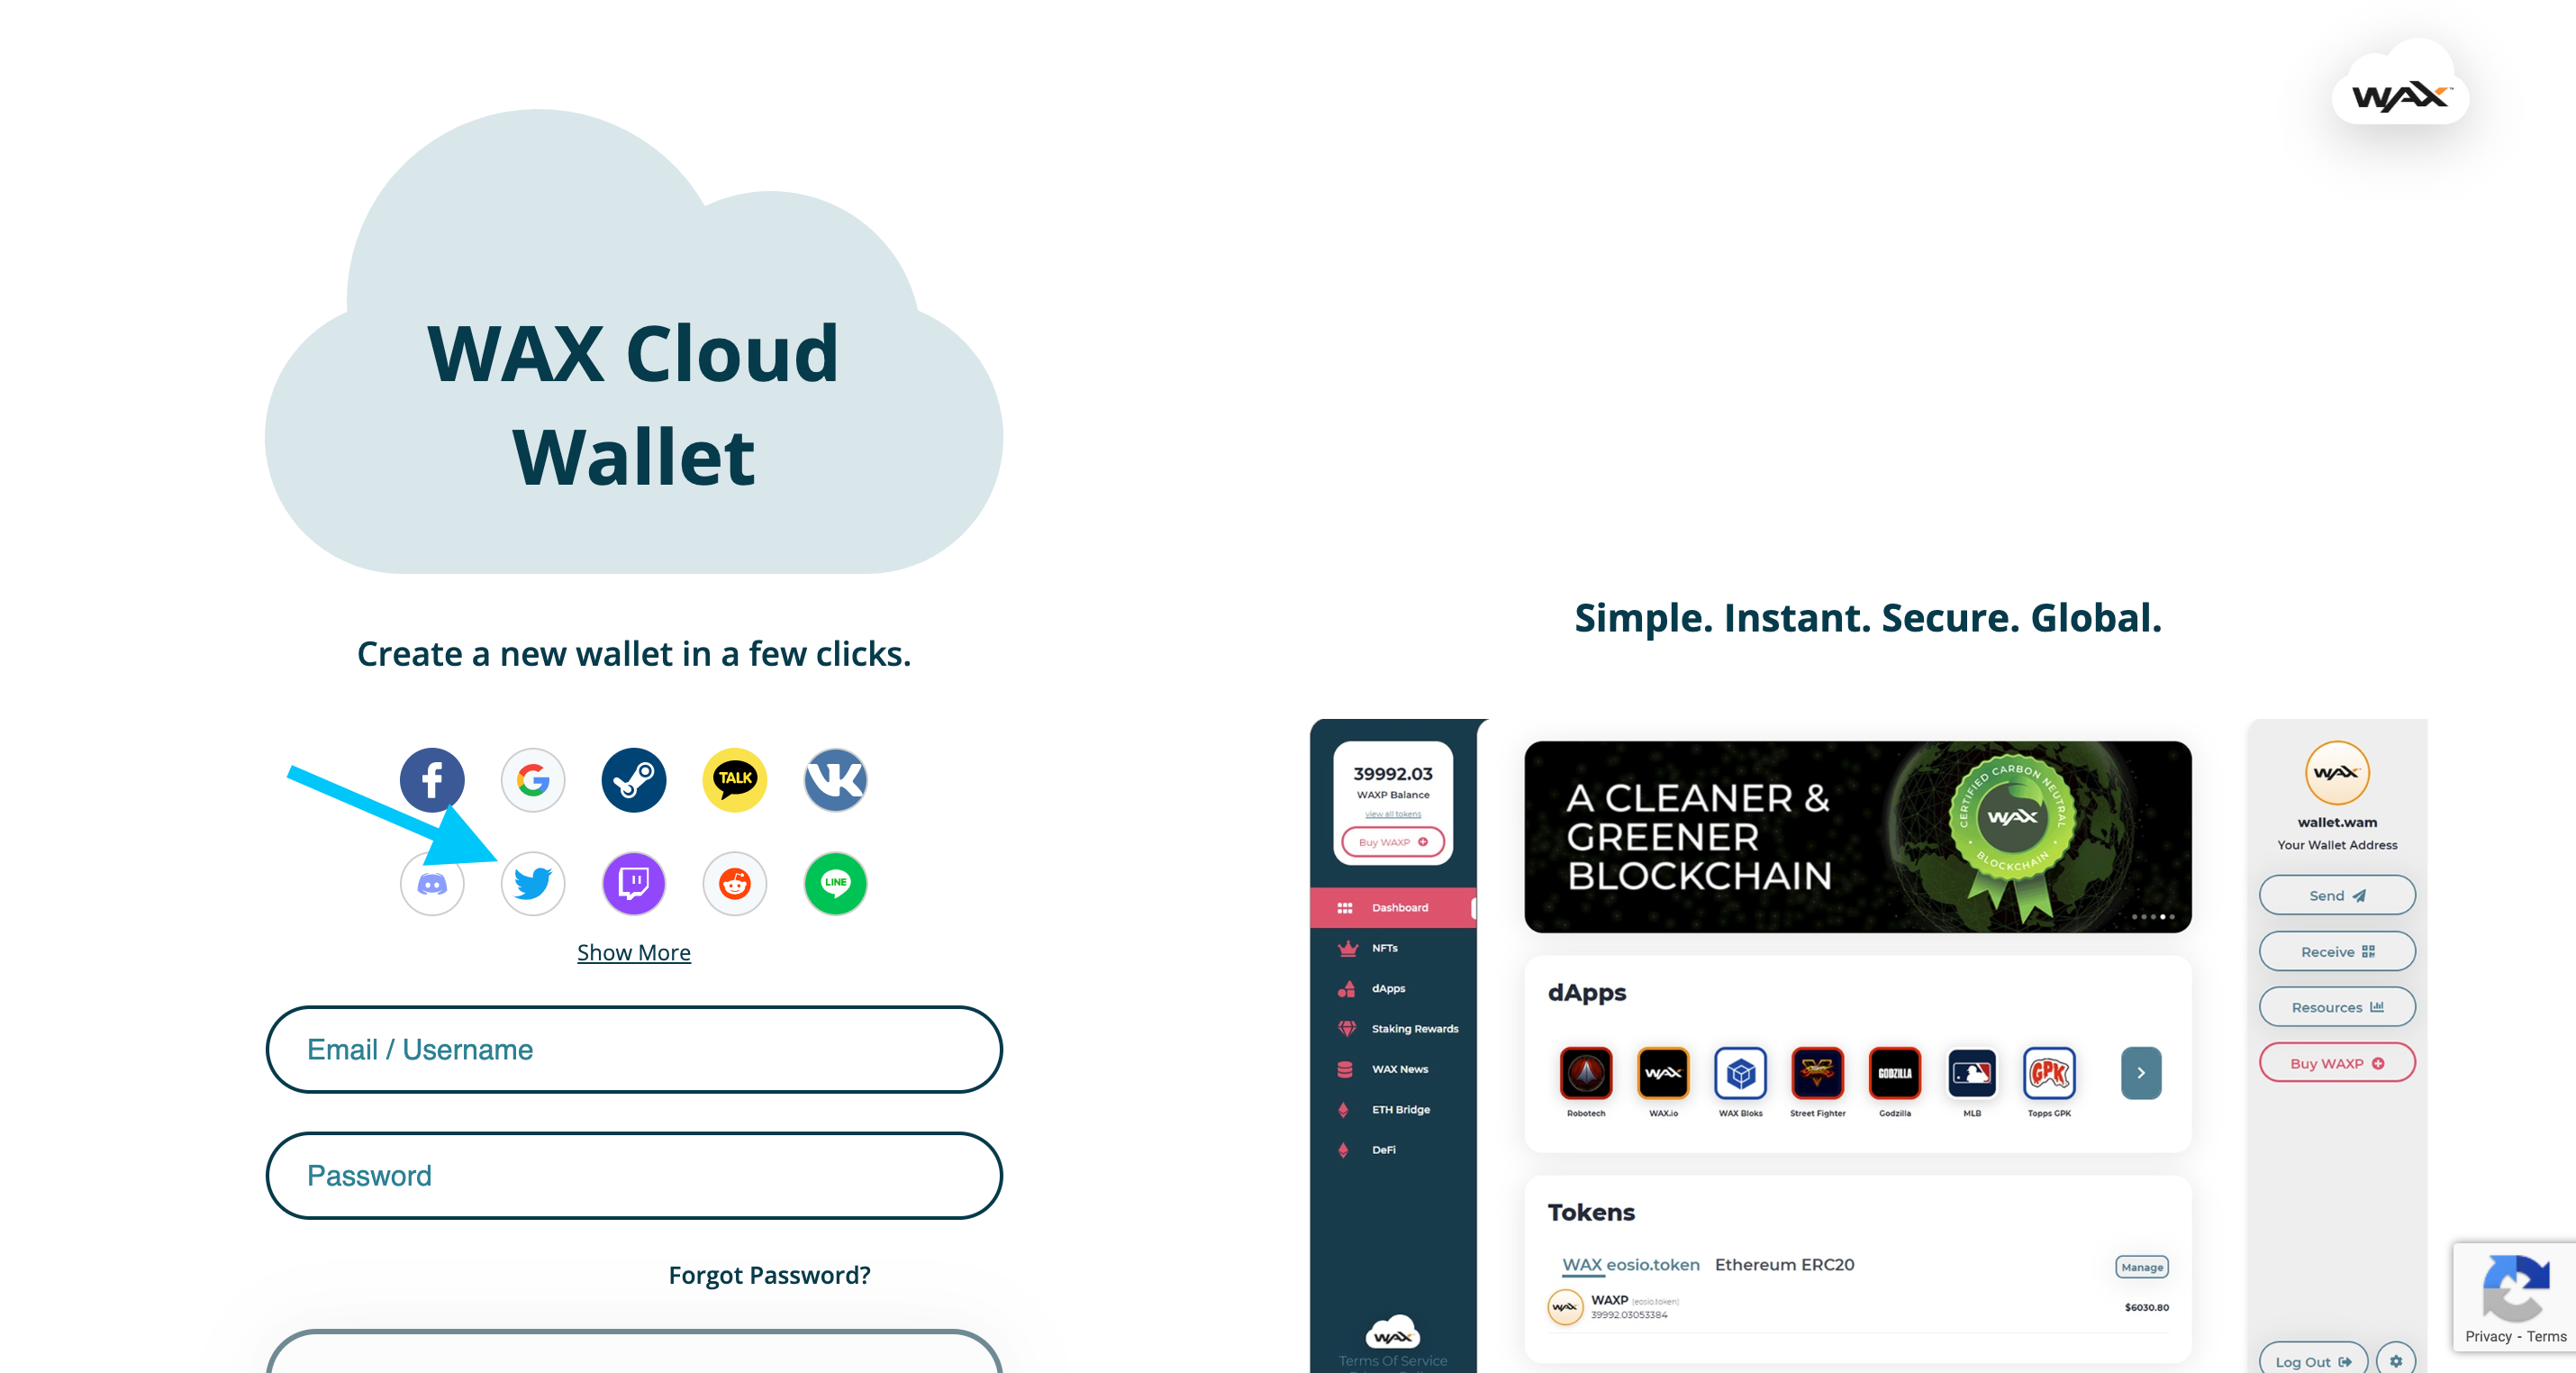Click the WAX logo in the top right
Image resolution: width=2576 pixels, height=1373 pixels.
point(2406,95)
